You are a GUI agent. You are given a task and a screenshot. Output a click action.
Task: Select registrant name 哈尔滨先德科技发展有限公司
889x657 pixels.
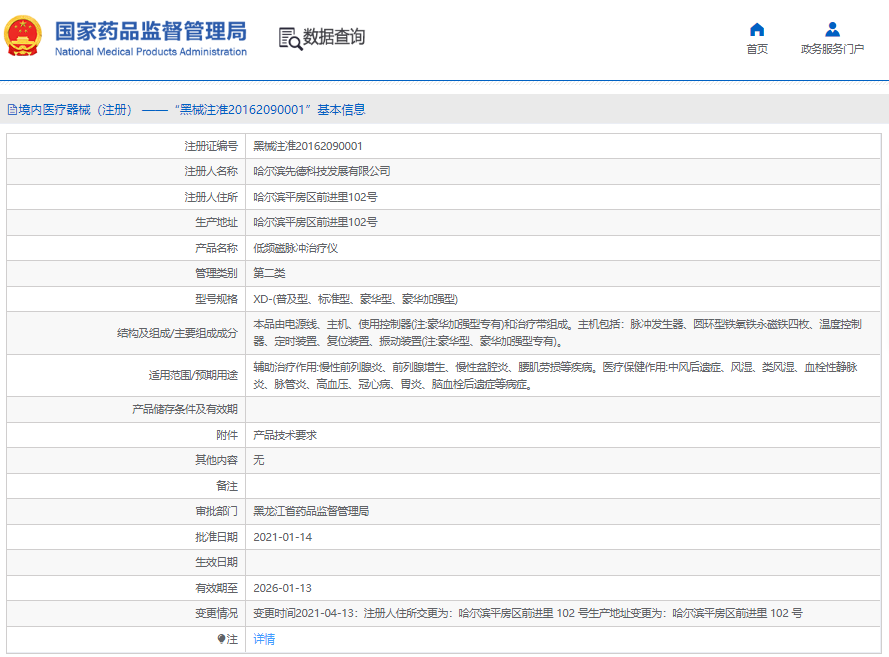pos(321,171)
